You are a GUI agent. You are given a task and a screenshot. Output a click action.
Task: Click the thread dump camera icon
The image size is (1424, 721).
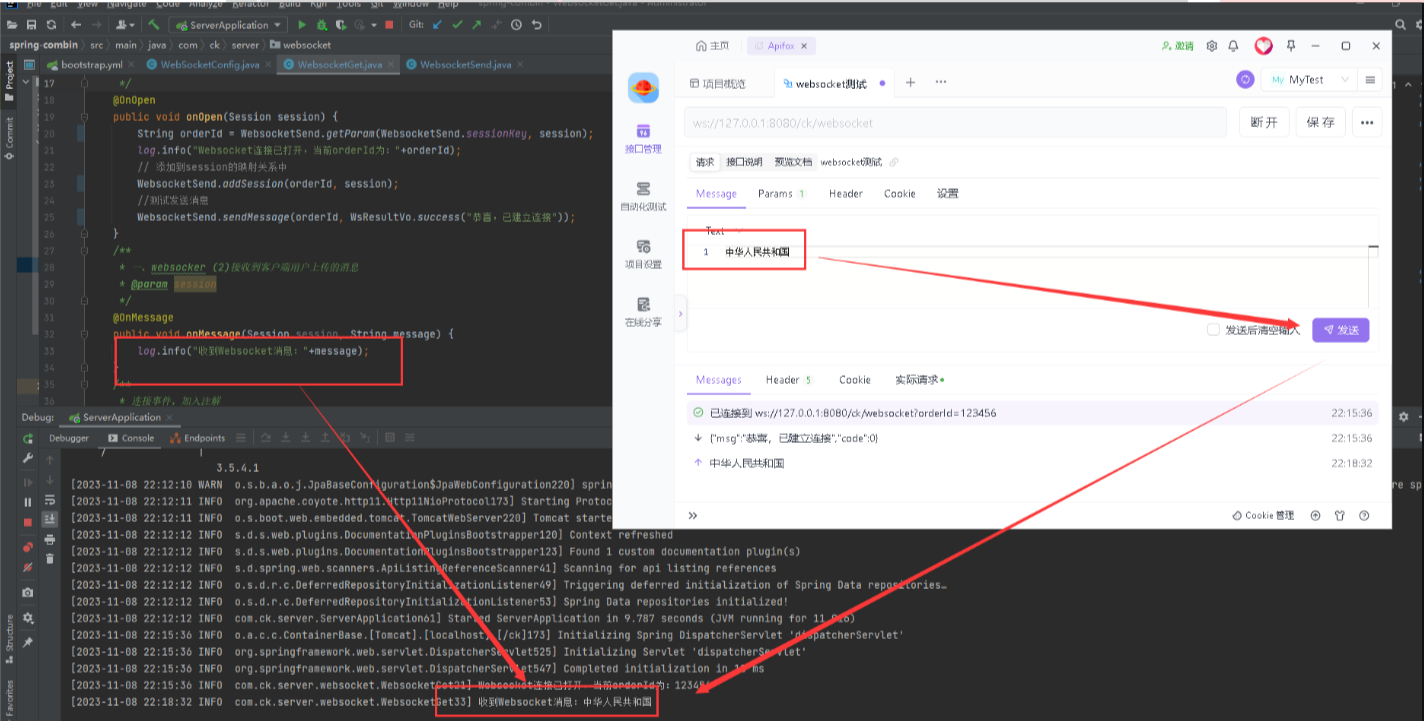click(28, 592)
